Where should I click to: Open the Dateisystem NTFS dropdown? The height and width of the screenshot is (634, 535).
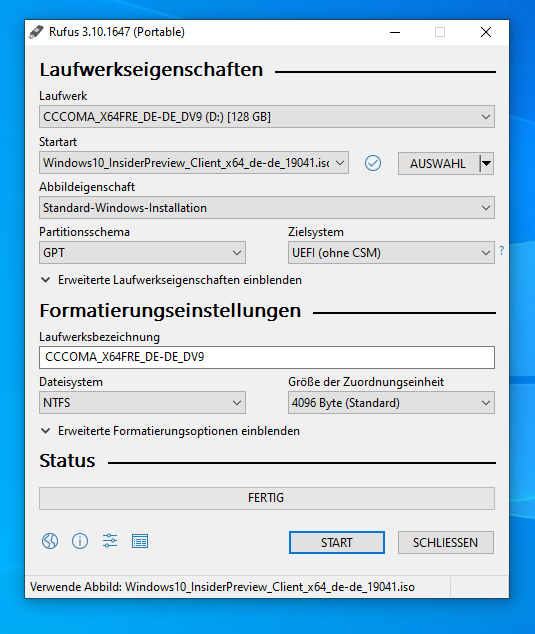click(142, 403)
